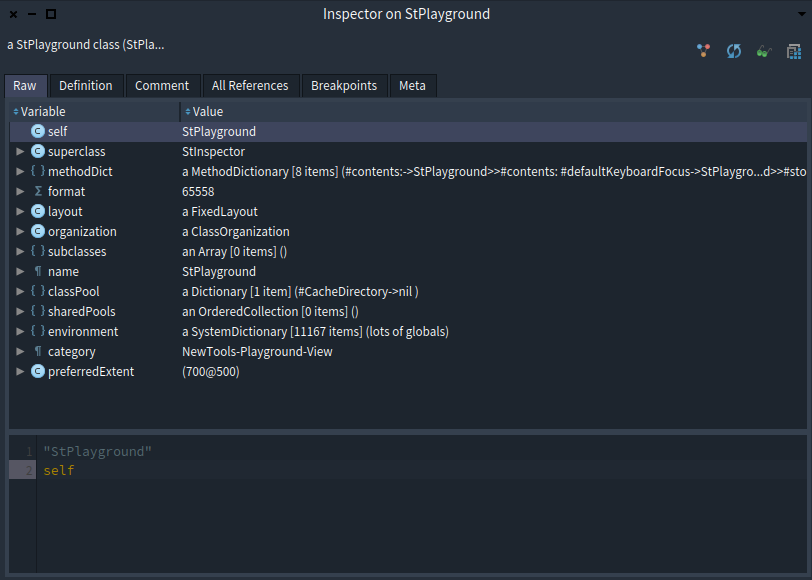Click the self code line in editor
Viewport: 812px width, 580px height.
[59, 470]
